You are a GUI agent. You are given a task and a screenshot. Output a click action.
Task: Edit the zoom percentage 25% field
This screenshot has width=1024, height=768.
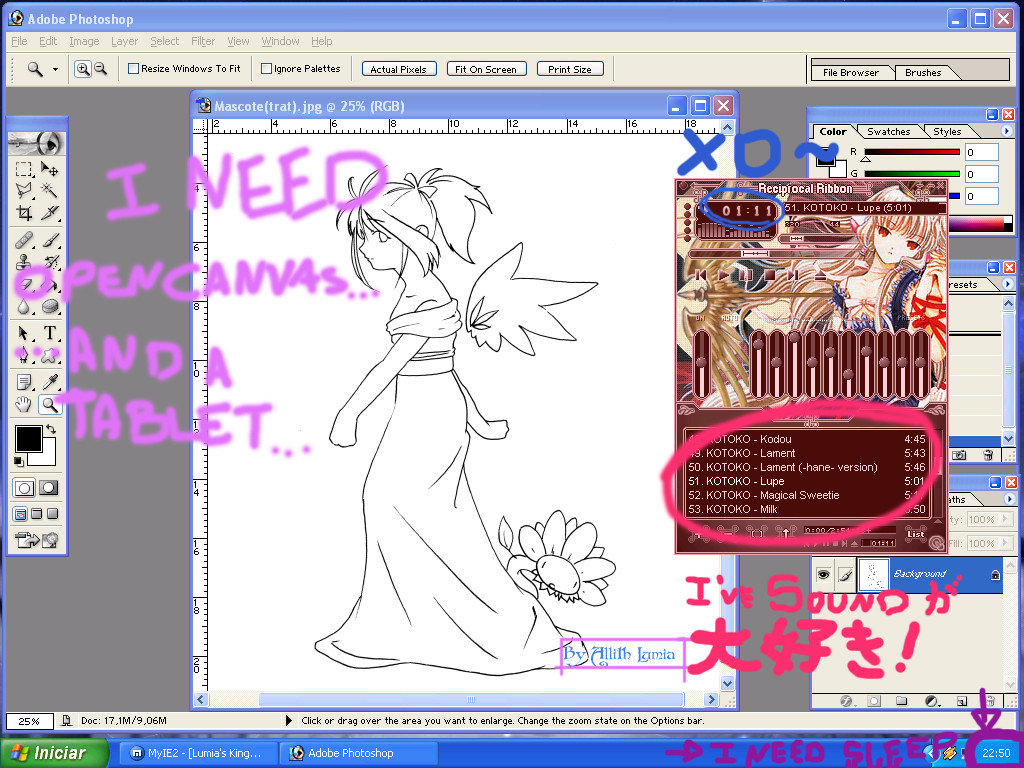pos(29,721)
